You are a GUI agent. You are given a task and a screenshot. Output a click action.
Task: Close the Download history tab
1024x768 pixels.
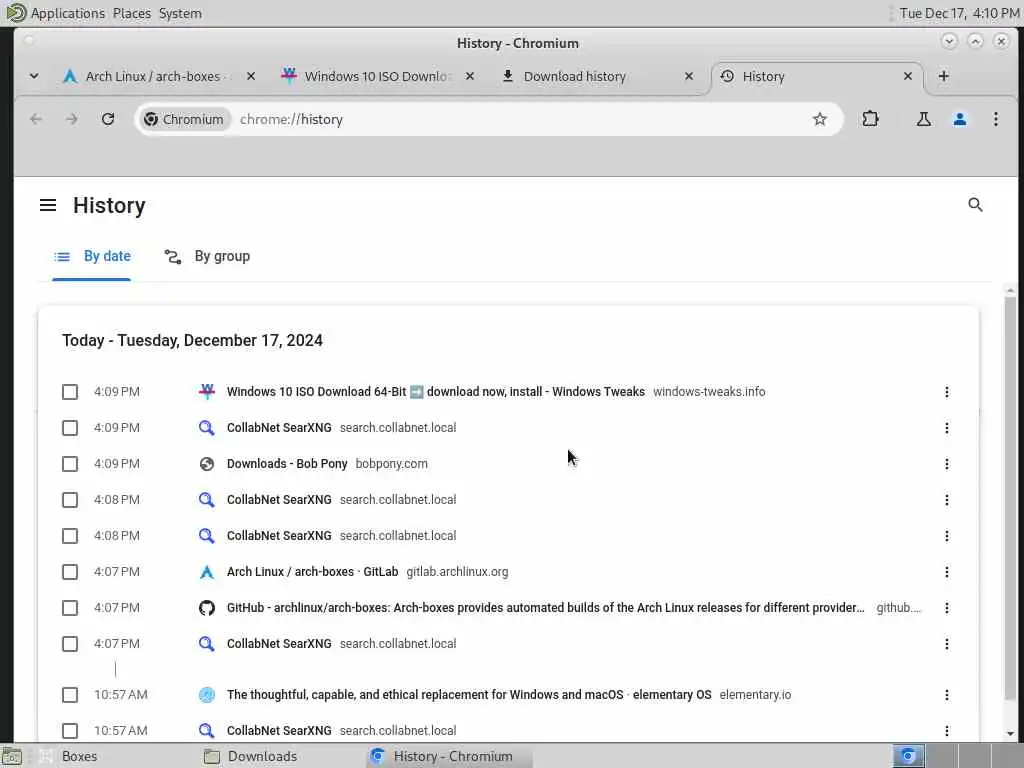click(689, 76)
